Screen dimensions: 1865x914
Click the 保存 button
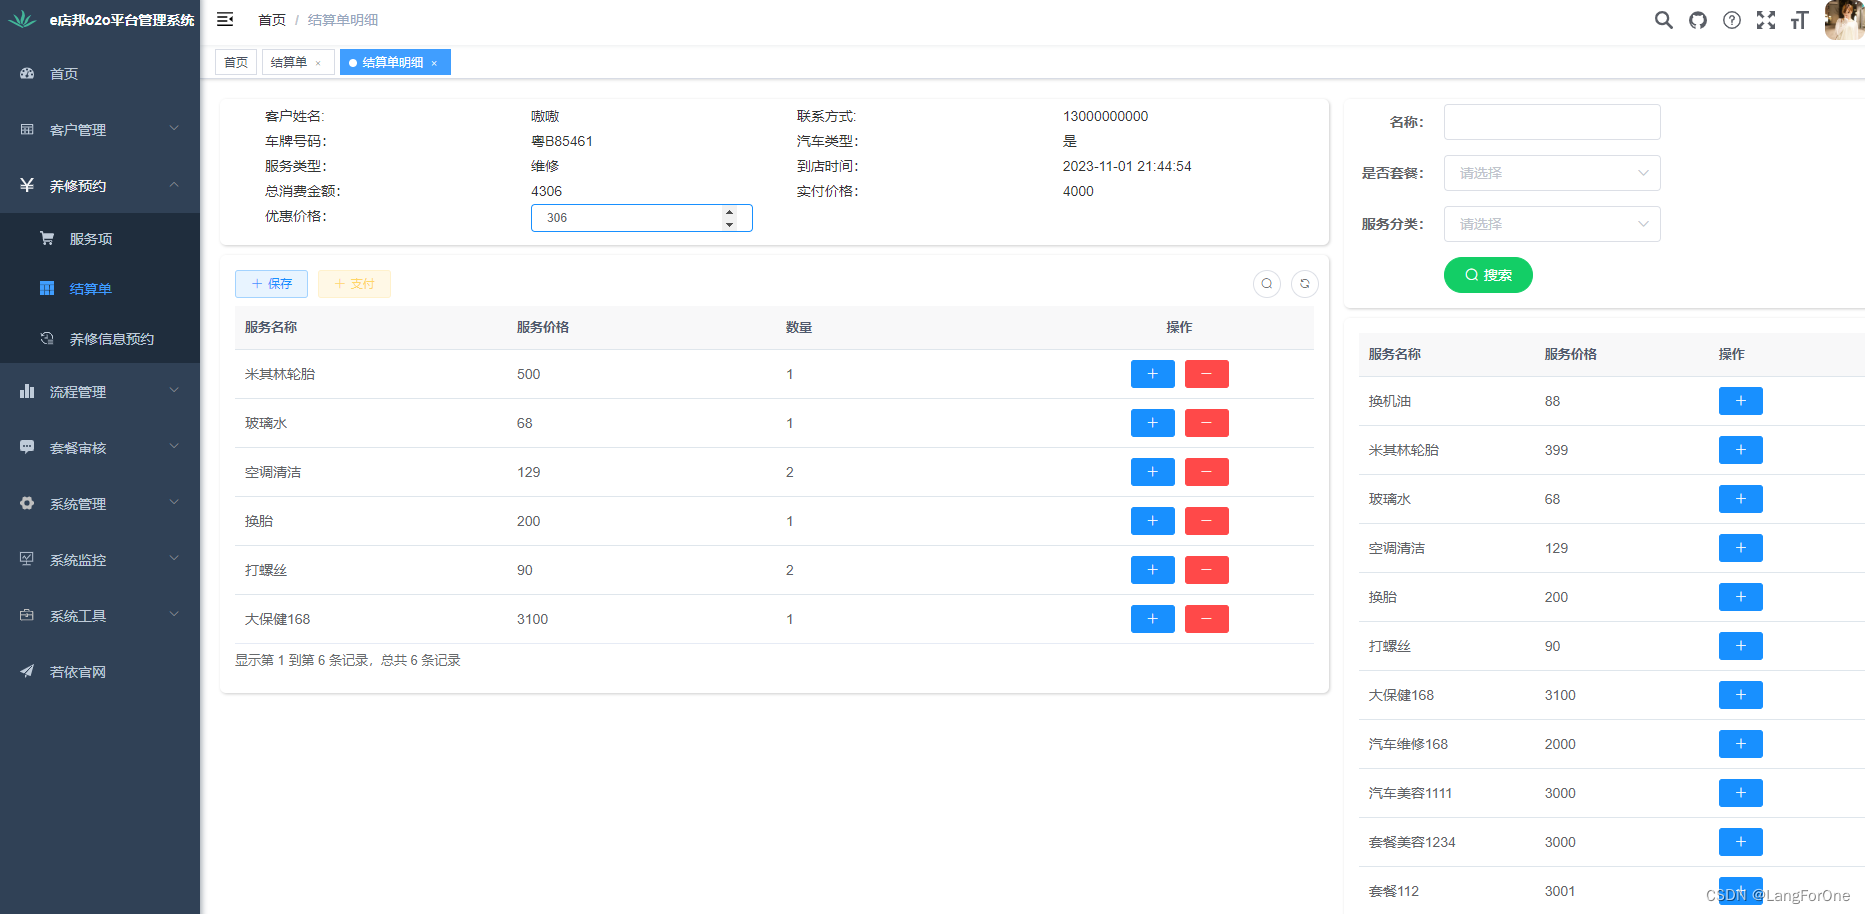coord(271,284)
